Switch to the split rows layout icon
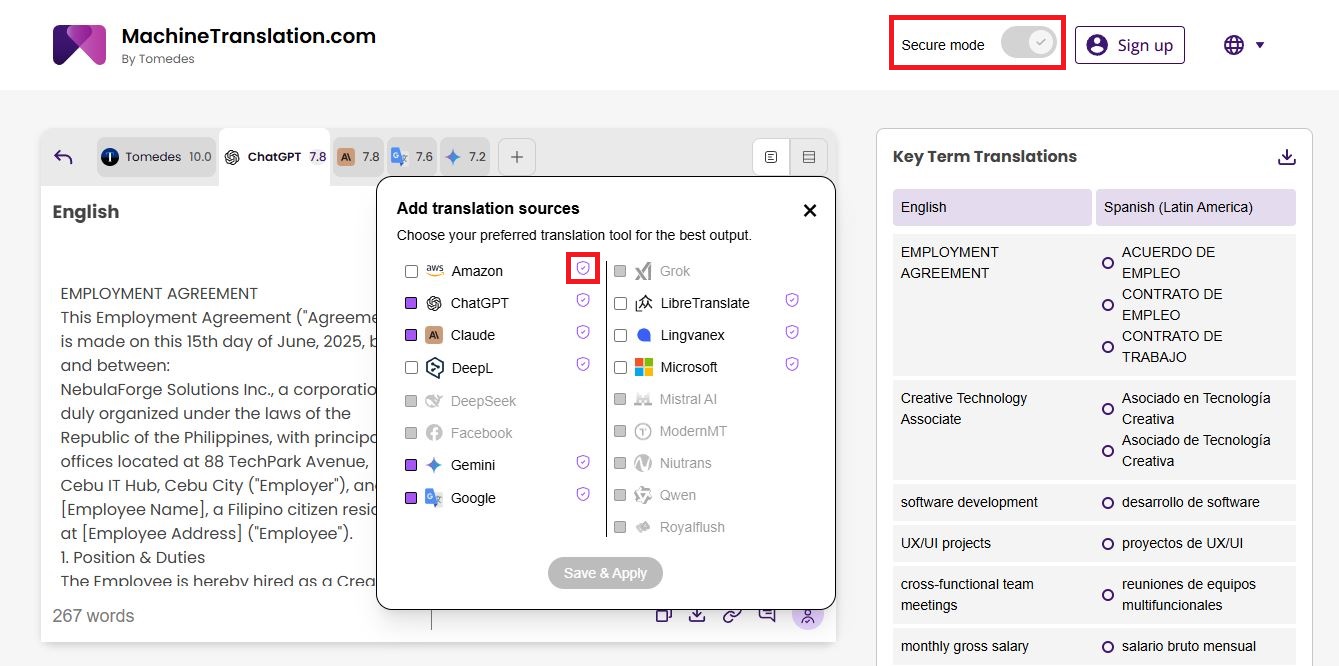Screen dimensions: 1339x666 [x=809, y=157]
